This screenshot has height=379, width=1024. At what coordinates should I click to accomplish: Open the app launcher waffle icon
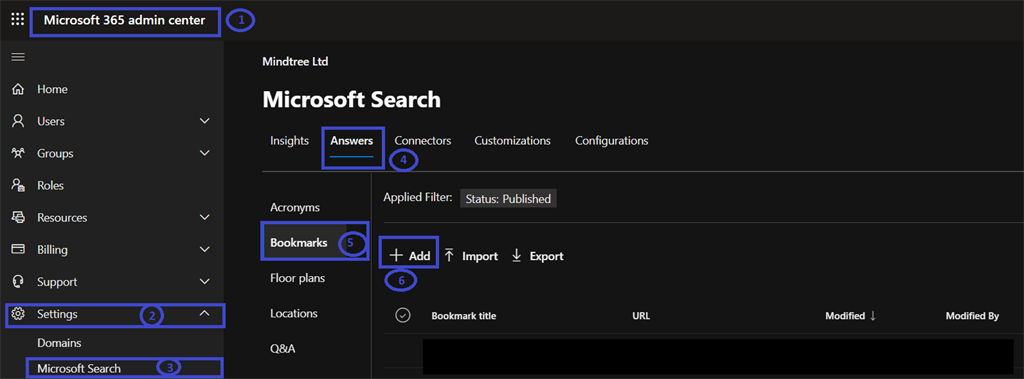point(18,19)
